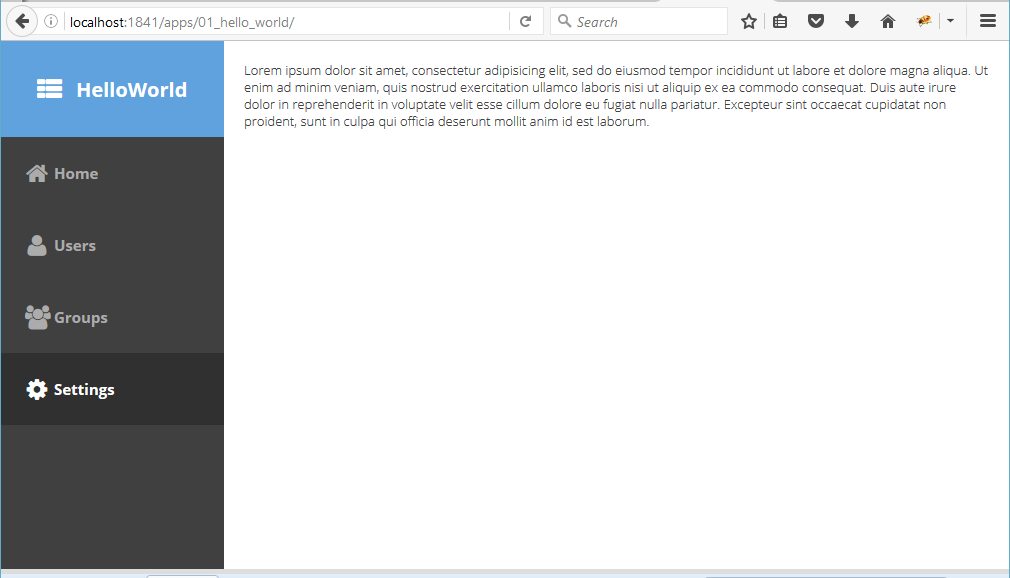Open the site information icon in address bar

coord(51,21)
